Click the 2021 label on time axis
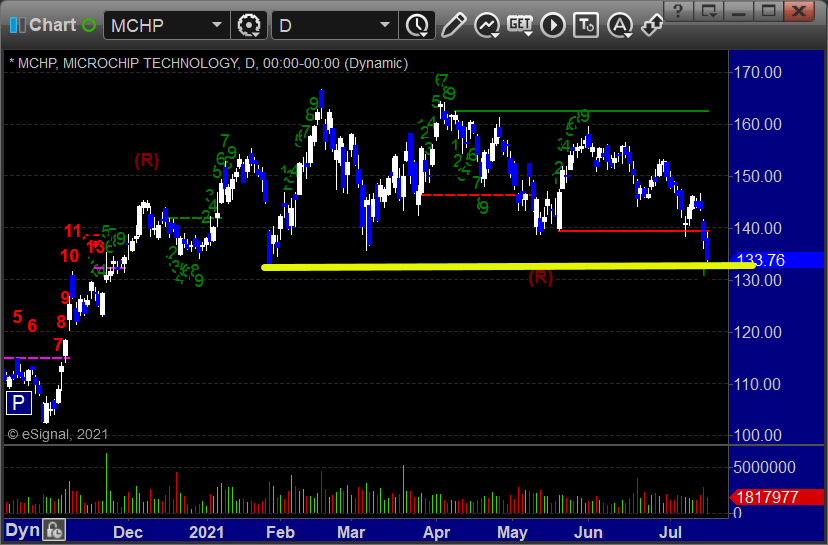828x545 pixels. (206, 532)
